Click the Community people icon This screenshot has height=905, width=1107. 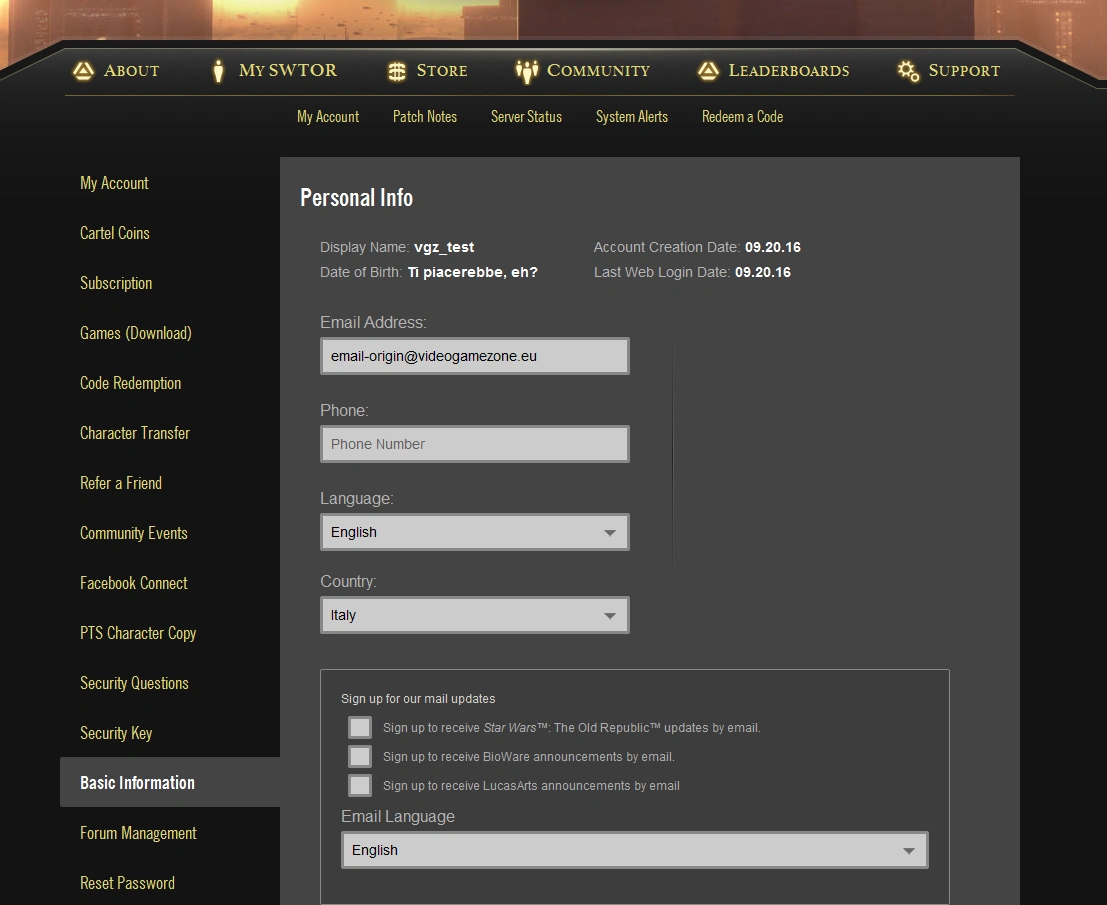(x=527, y=71)
